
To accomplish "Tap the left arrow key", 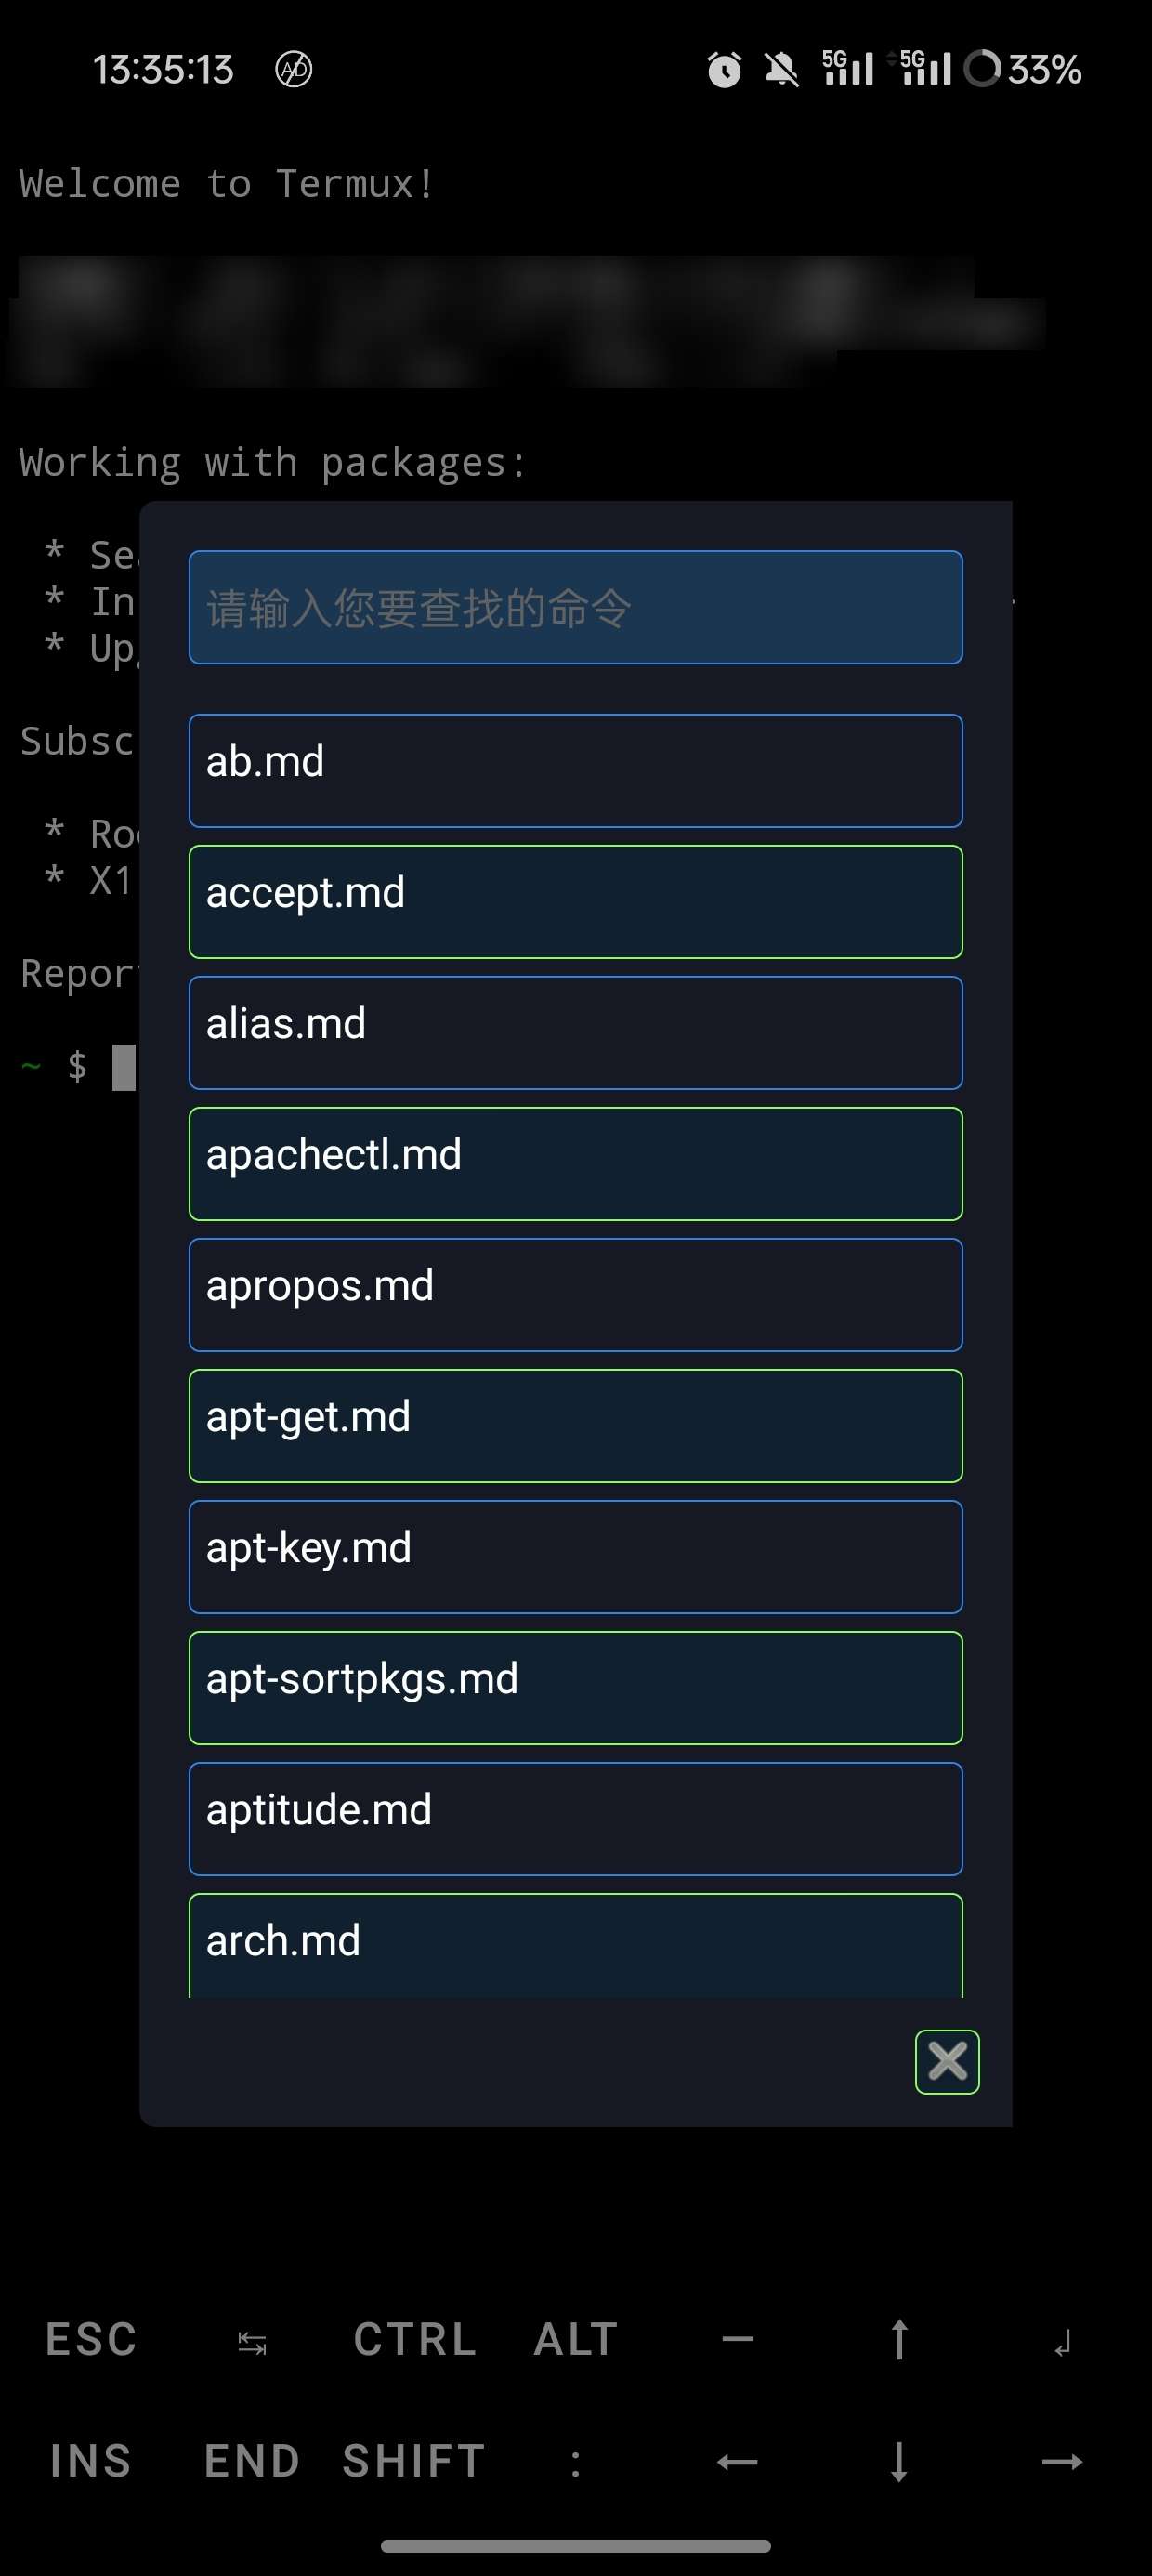I will 737,2461.
